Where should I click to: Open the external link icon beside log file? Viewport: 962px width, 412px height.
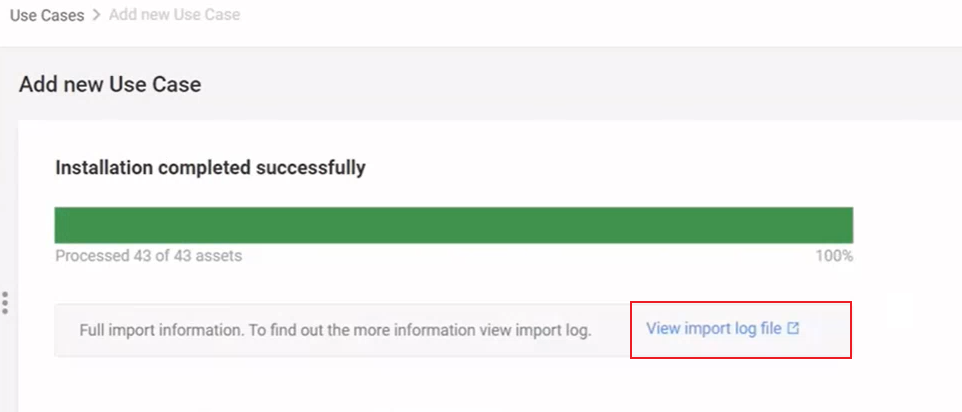(x=793, y=329)
